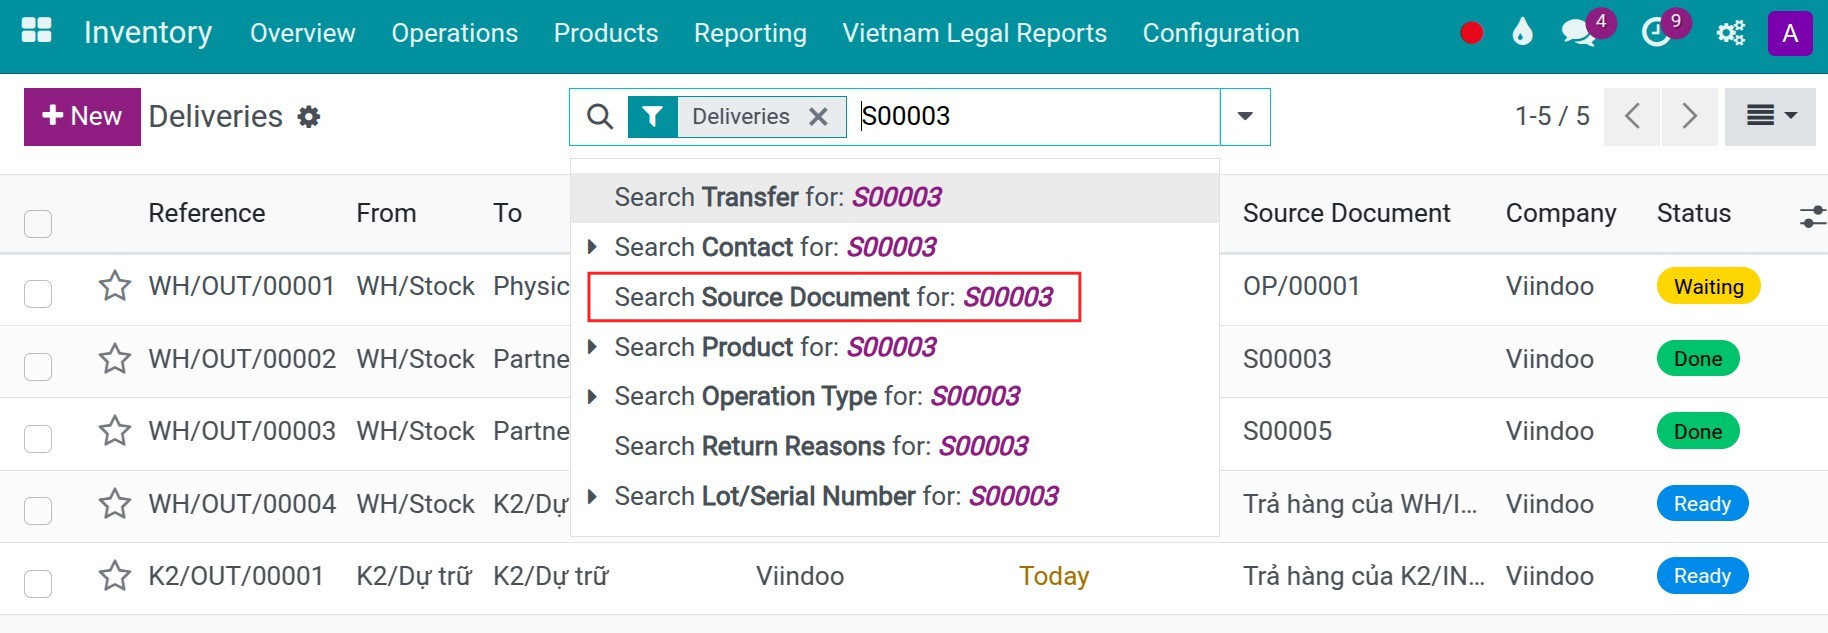Select the K2/OUT/00001 row checkbox
This screenshot has height=633, width=1828.
(x=38, y=583)
